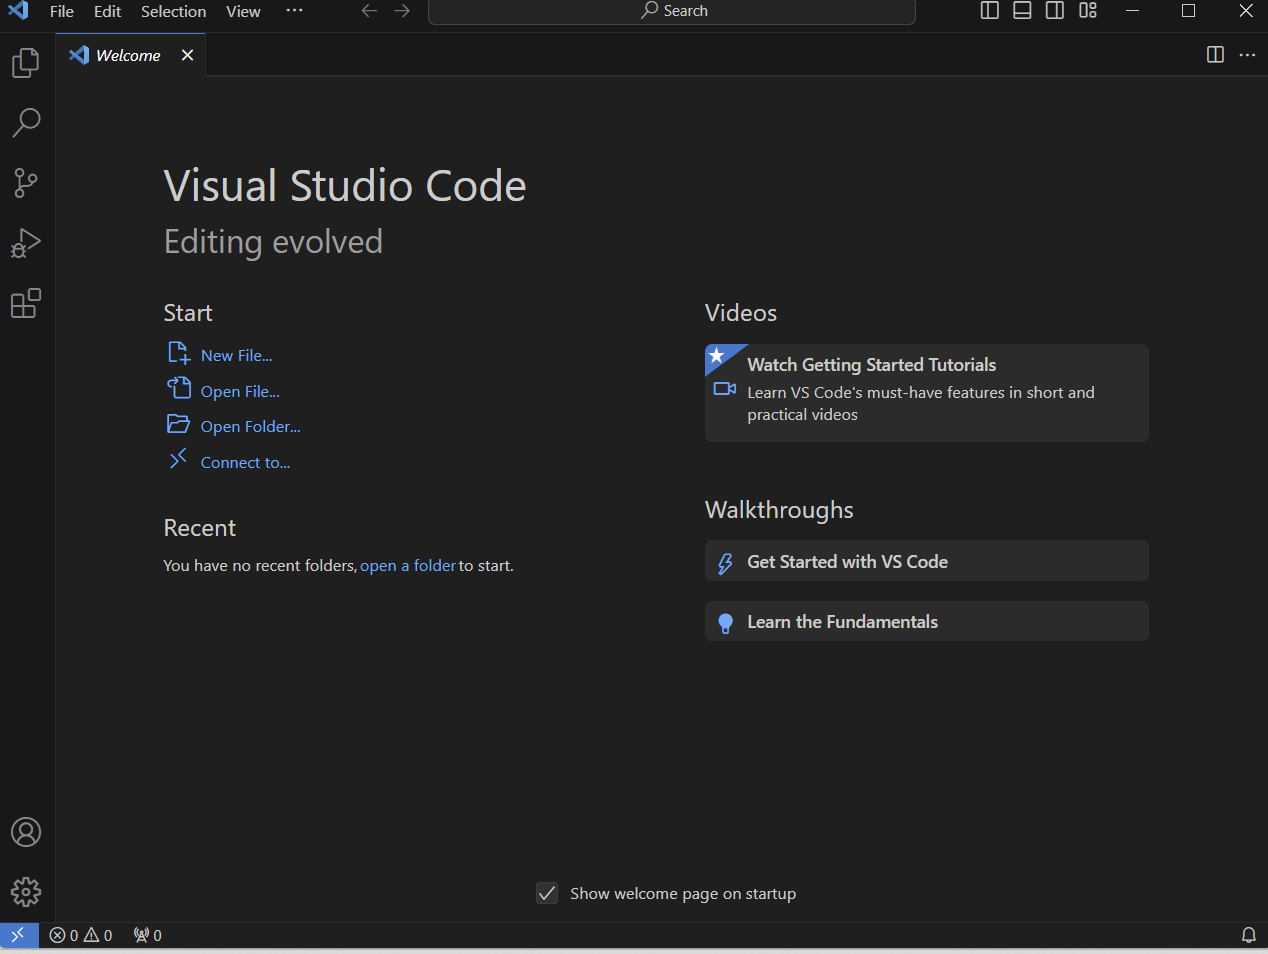Viewport: 1268px width, 954px height.
Task: Click the lightbulb icon beside Learn the Fundamentals
Action: click(726, 624)
